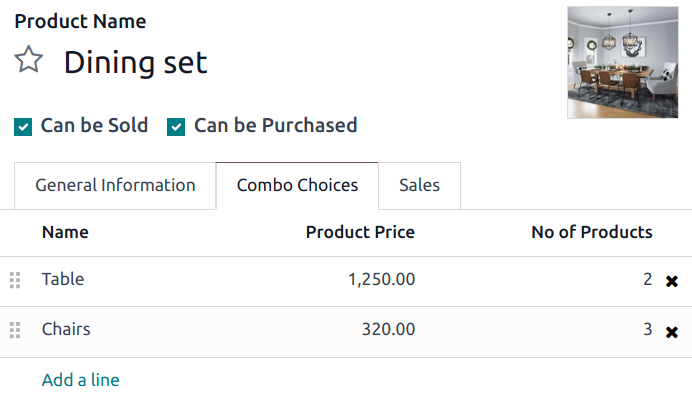The height and width of the screenshot is (398, 692).
Task: Select the Combo Choices tab
Action: (297, 186)
